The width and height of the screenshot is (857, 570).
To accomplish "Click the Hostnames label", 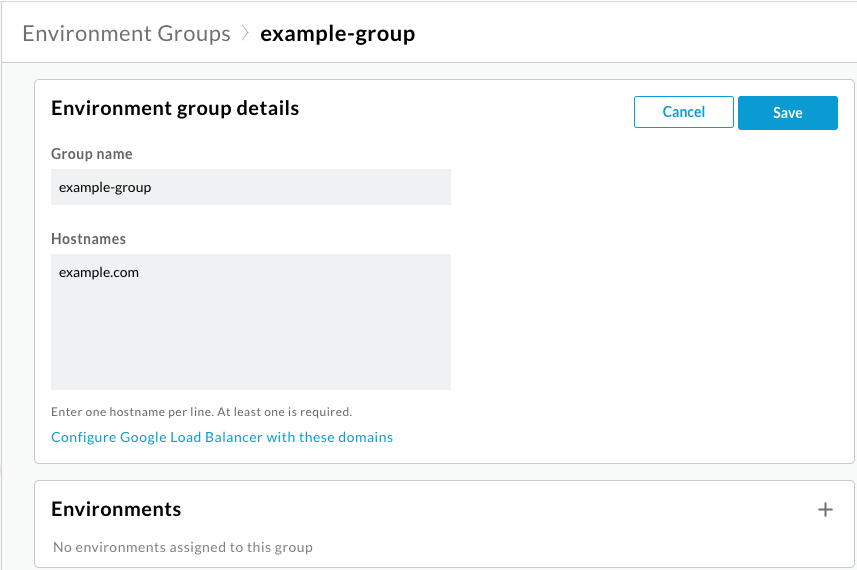I will [x=88, y=239].
